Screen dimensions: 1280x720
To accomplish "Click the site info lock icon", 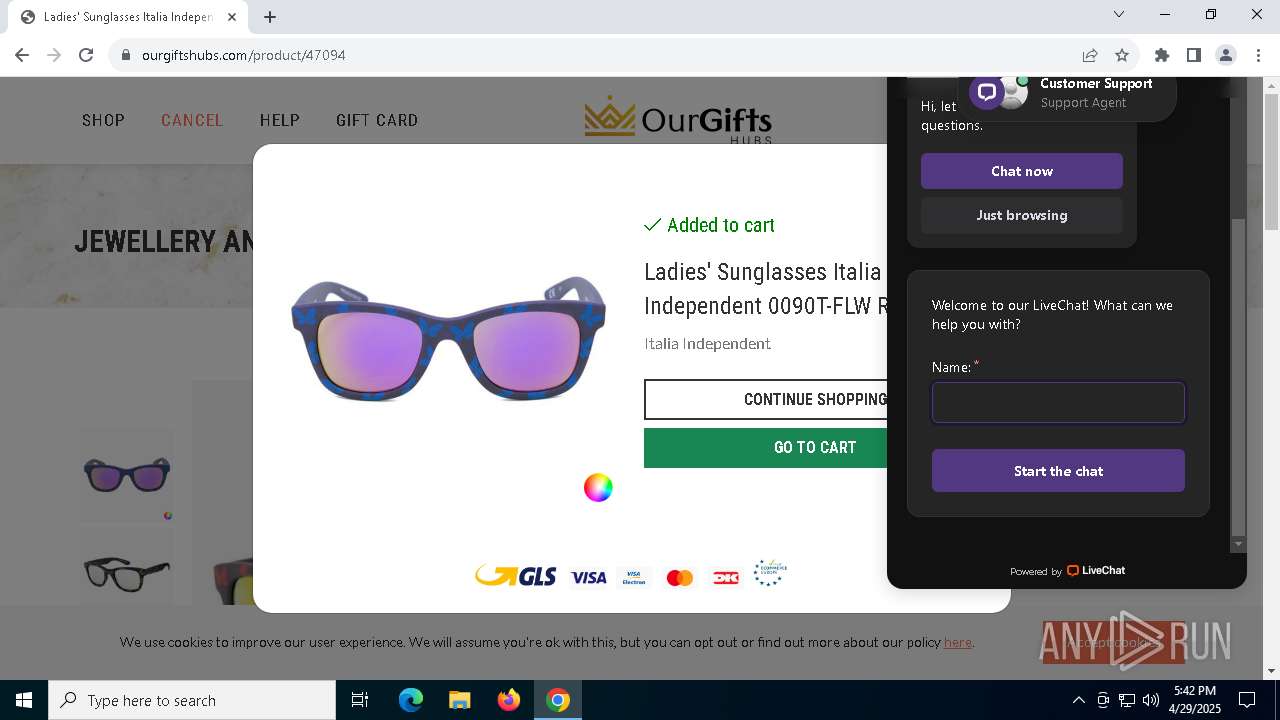I will point(126,55).
